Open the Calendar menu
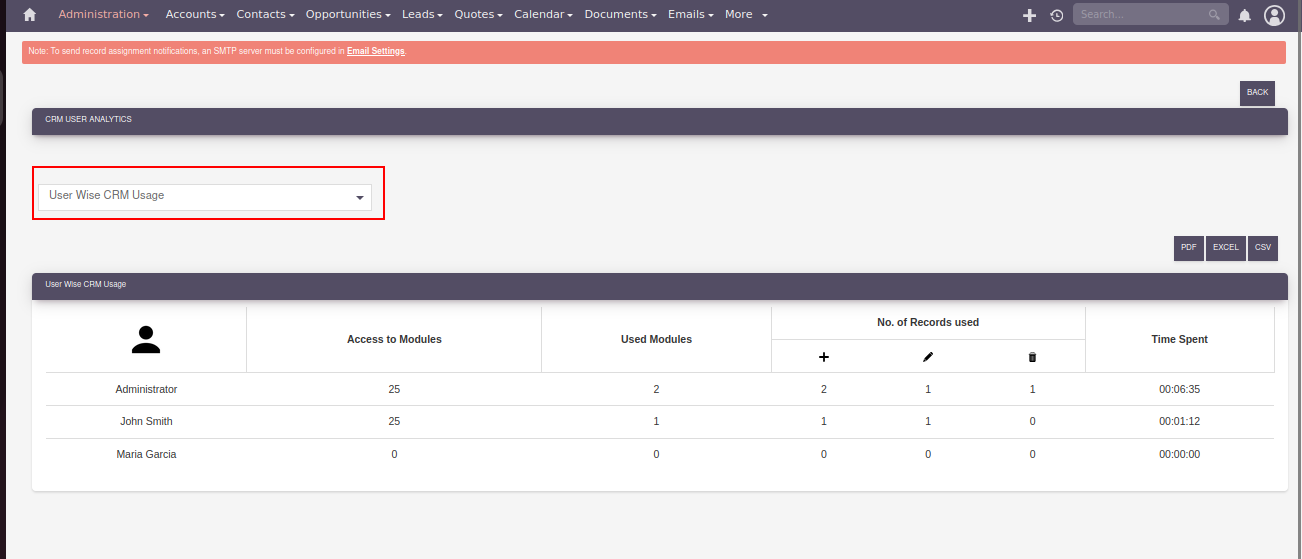This screenshot has height=559, width=1302. click(543, 15)
